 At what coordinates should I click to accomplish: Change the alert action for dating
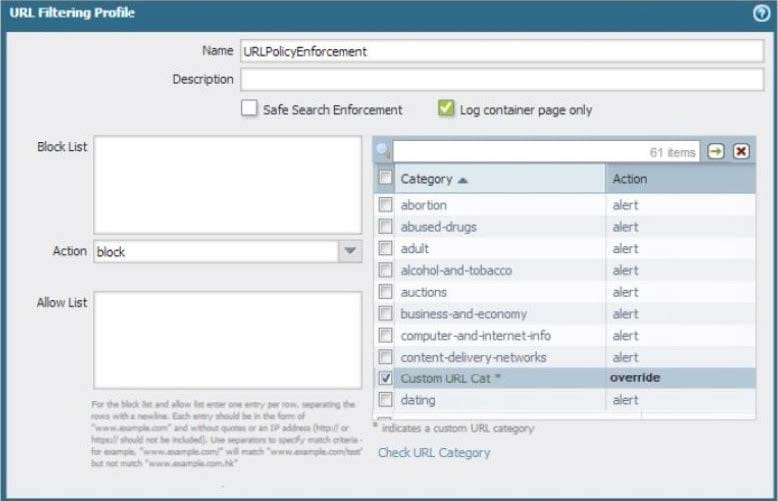point(625,400)
